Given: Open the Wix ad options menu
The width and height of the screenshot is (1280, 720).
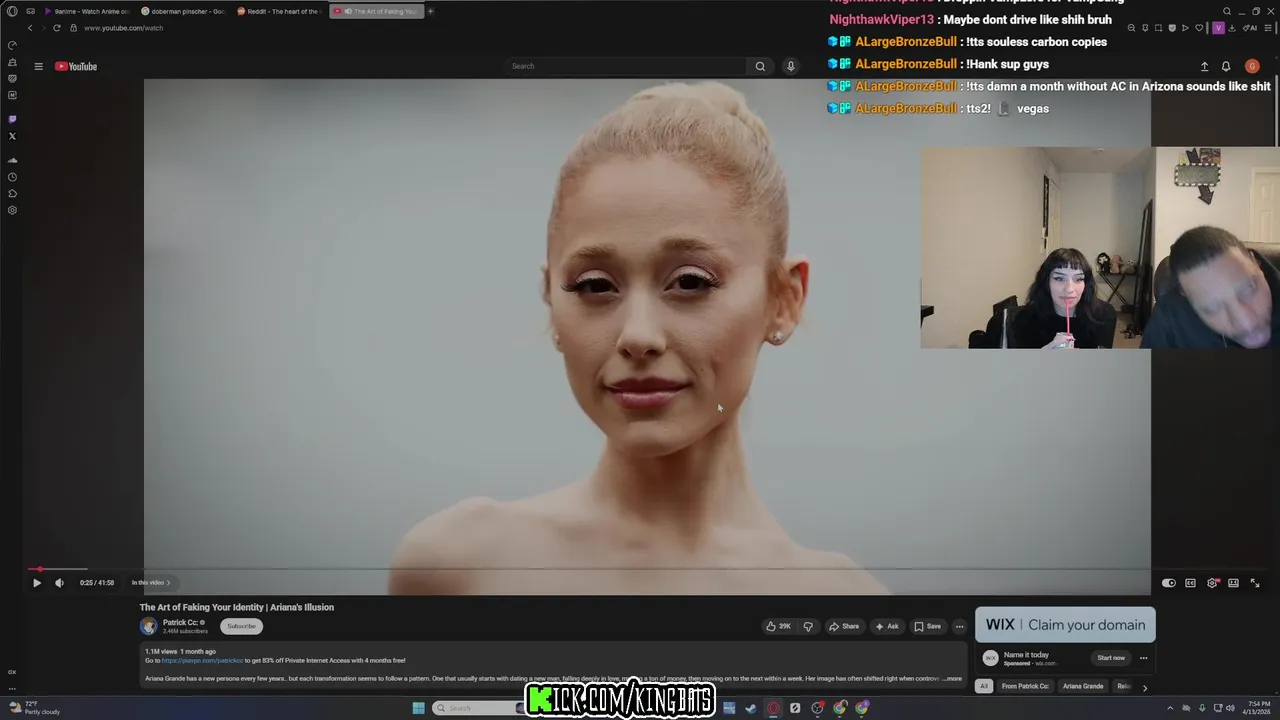Looking at the screenshot, I should pos(1143,658).
